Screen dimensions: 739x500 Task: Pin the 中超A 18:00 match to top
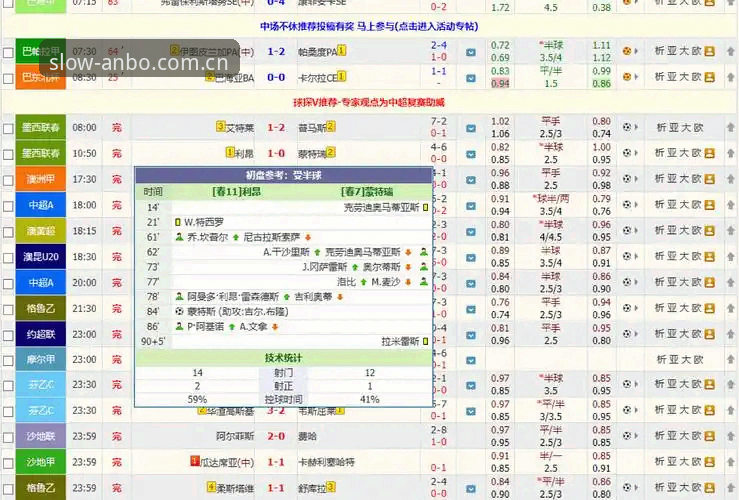click(x=731, y=205)
